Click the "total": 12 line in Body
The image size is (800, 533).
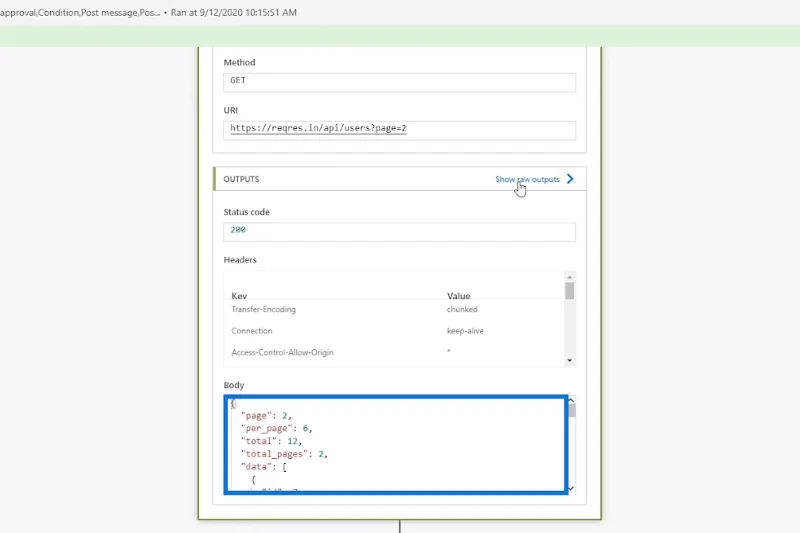click(271, 441)
